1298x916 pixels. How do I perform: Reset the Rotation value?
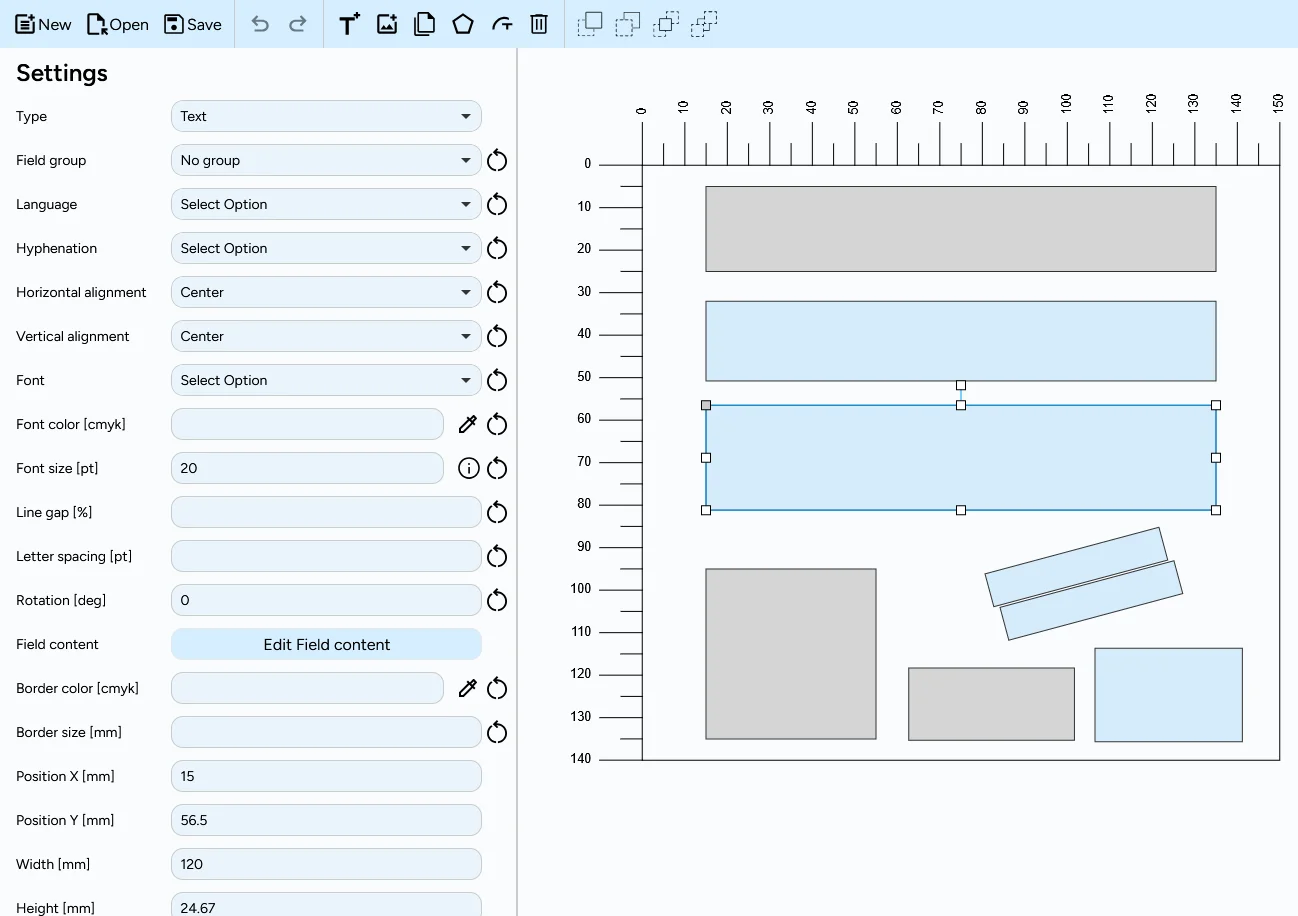pos(497,601)
